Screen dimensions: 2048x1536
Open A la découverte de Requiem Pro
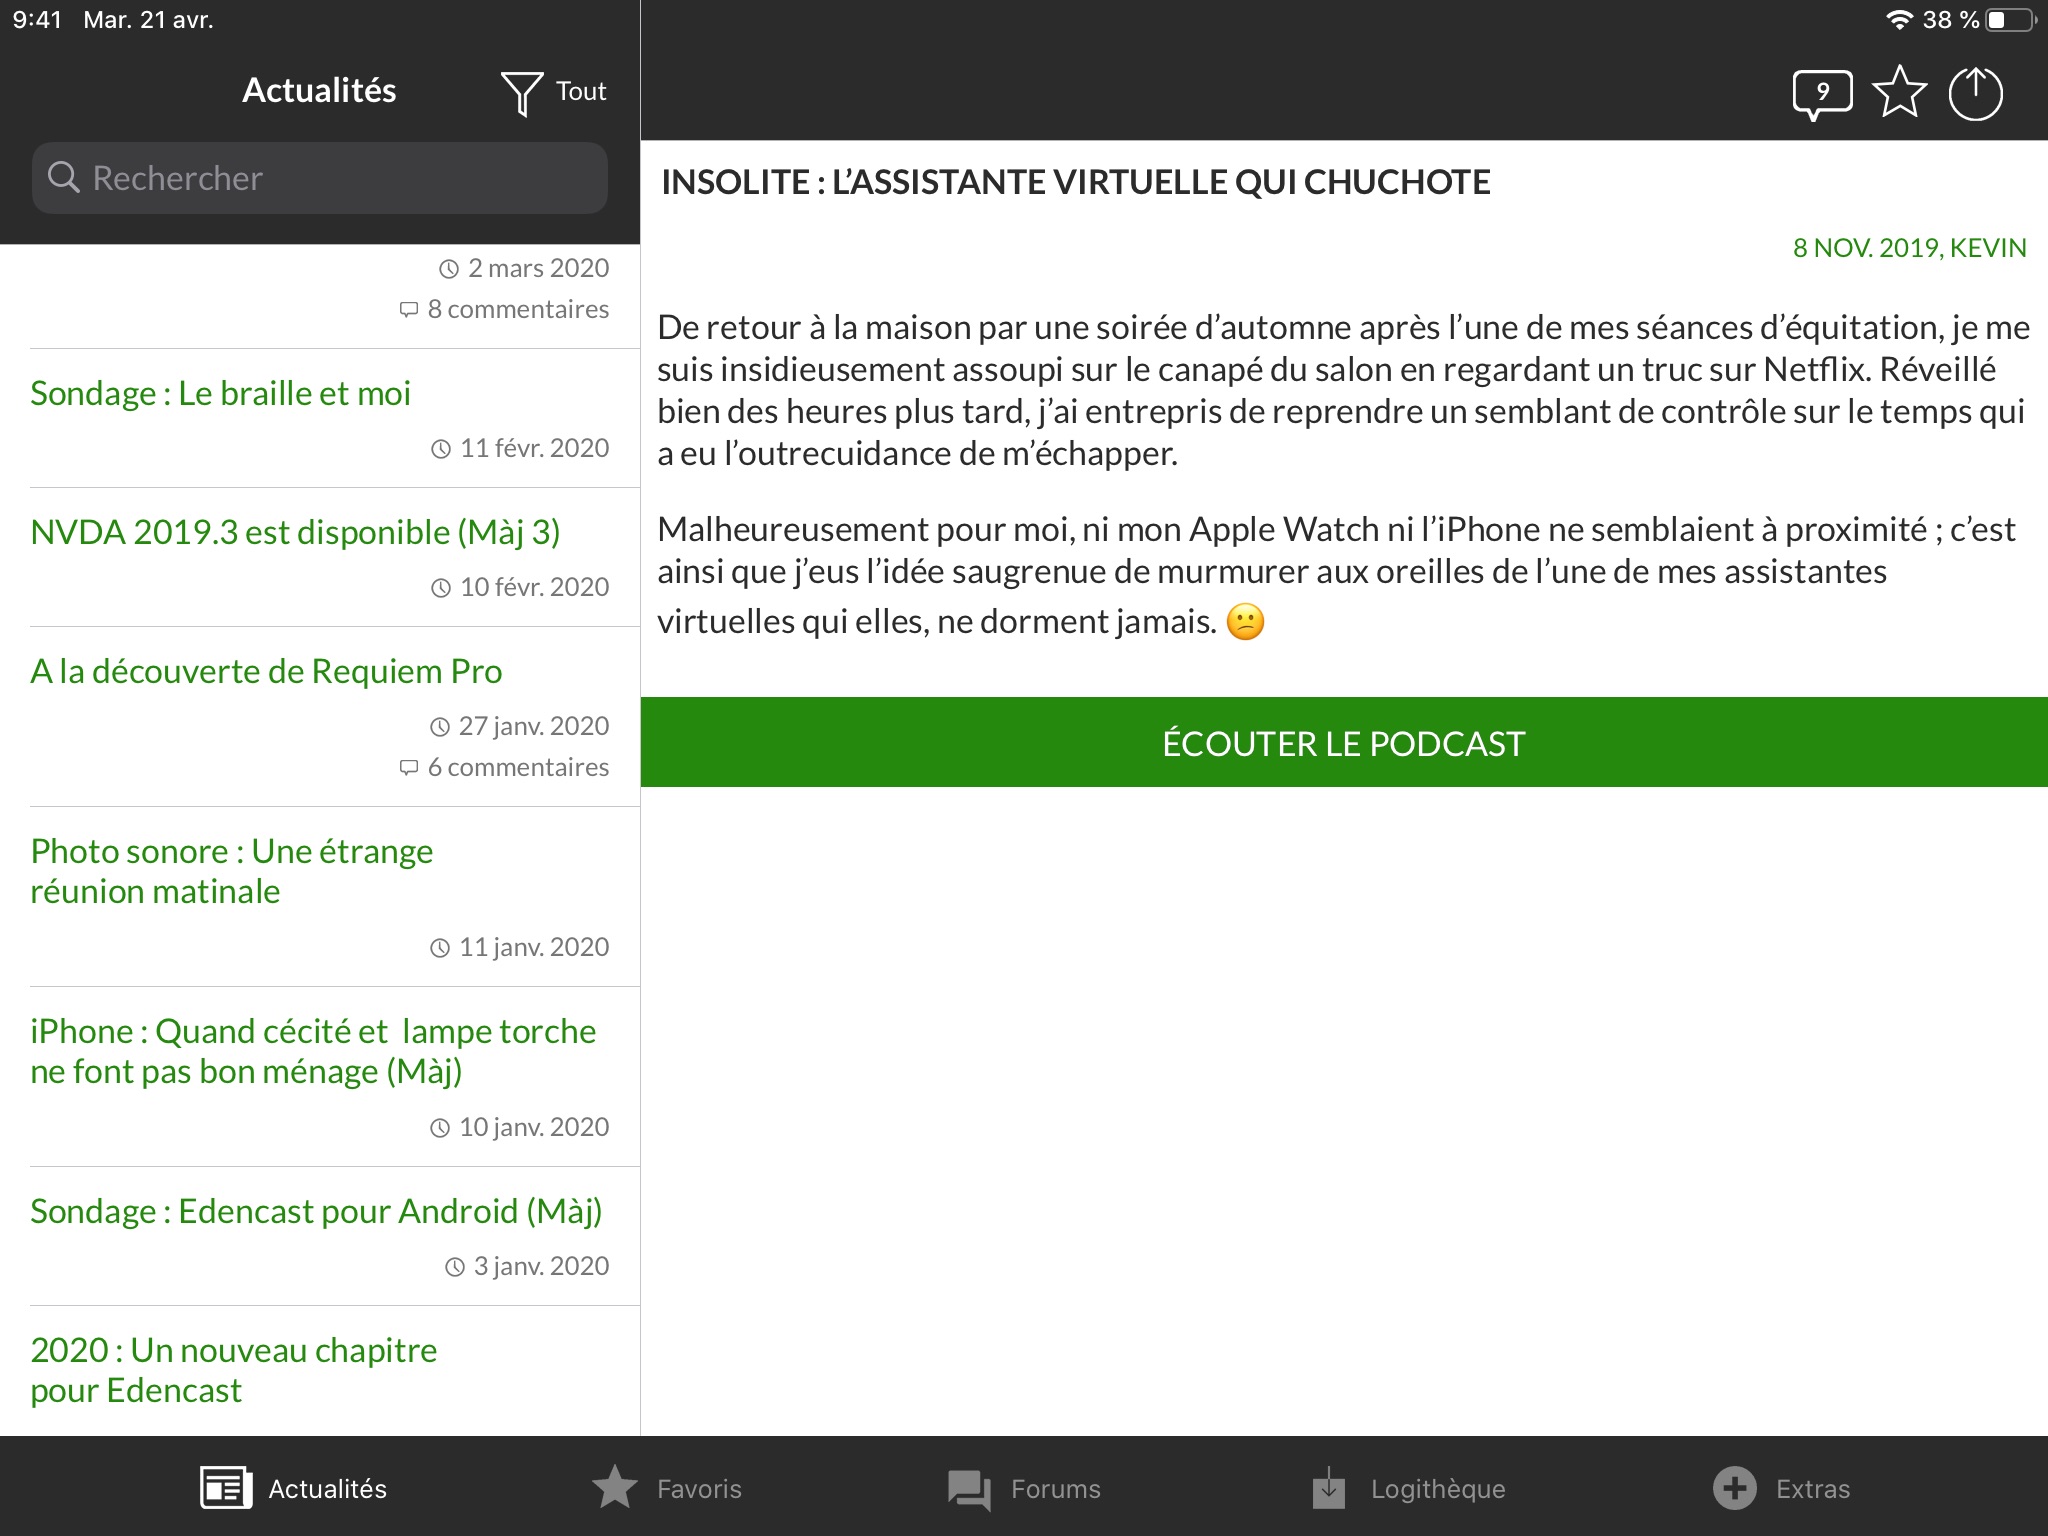click(320, 717)
